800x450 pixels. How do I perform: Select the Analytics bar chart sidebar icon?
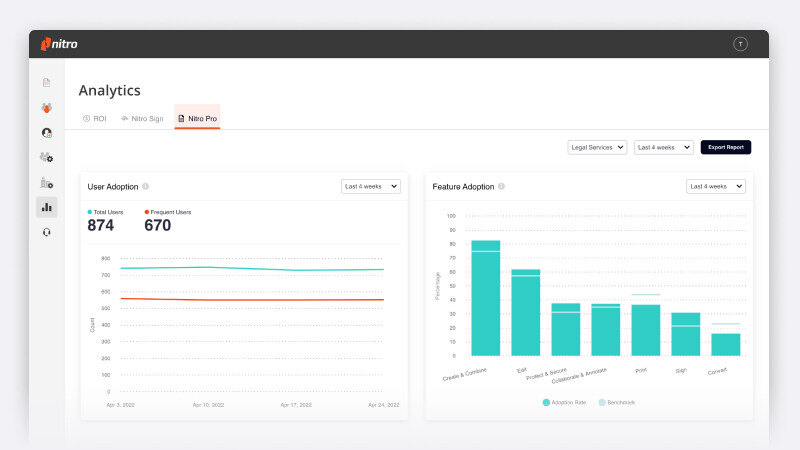point(46,207)
